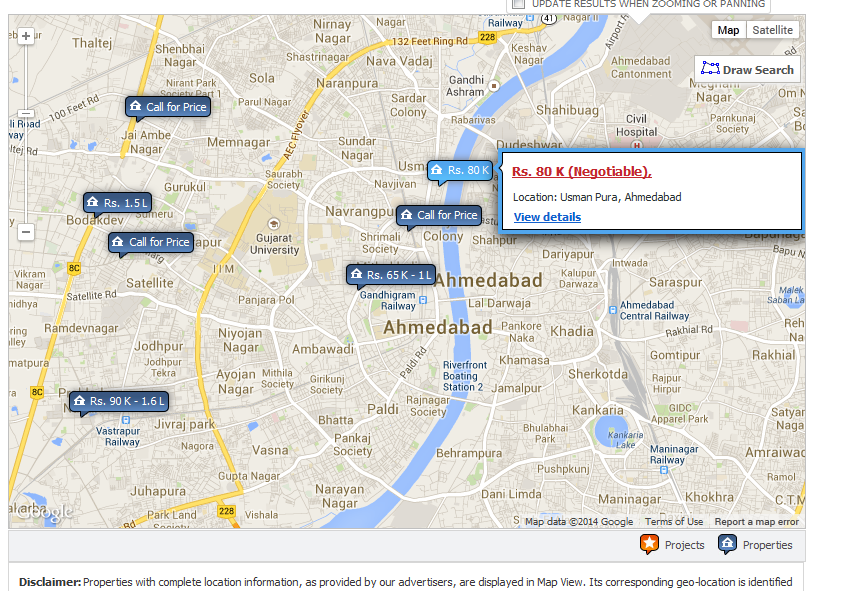Select Call for Price marker near Bodakdev
The width and height of the screenshot is (855, 591).
coord(151,242)
